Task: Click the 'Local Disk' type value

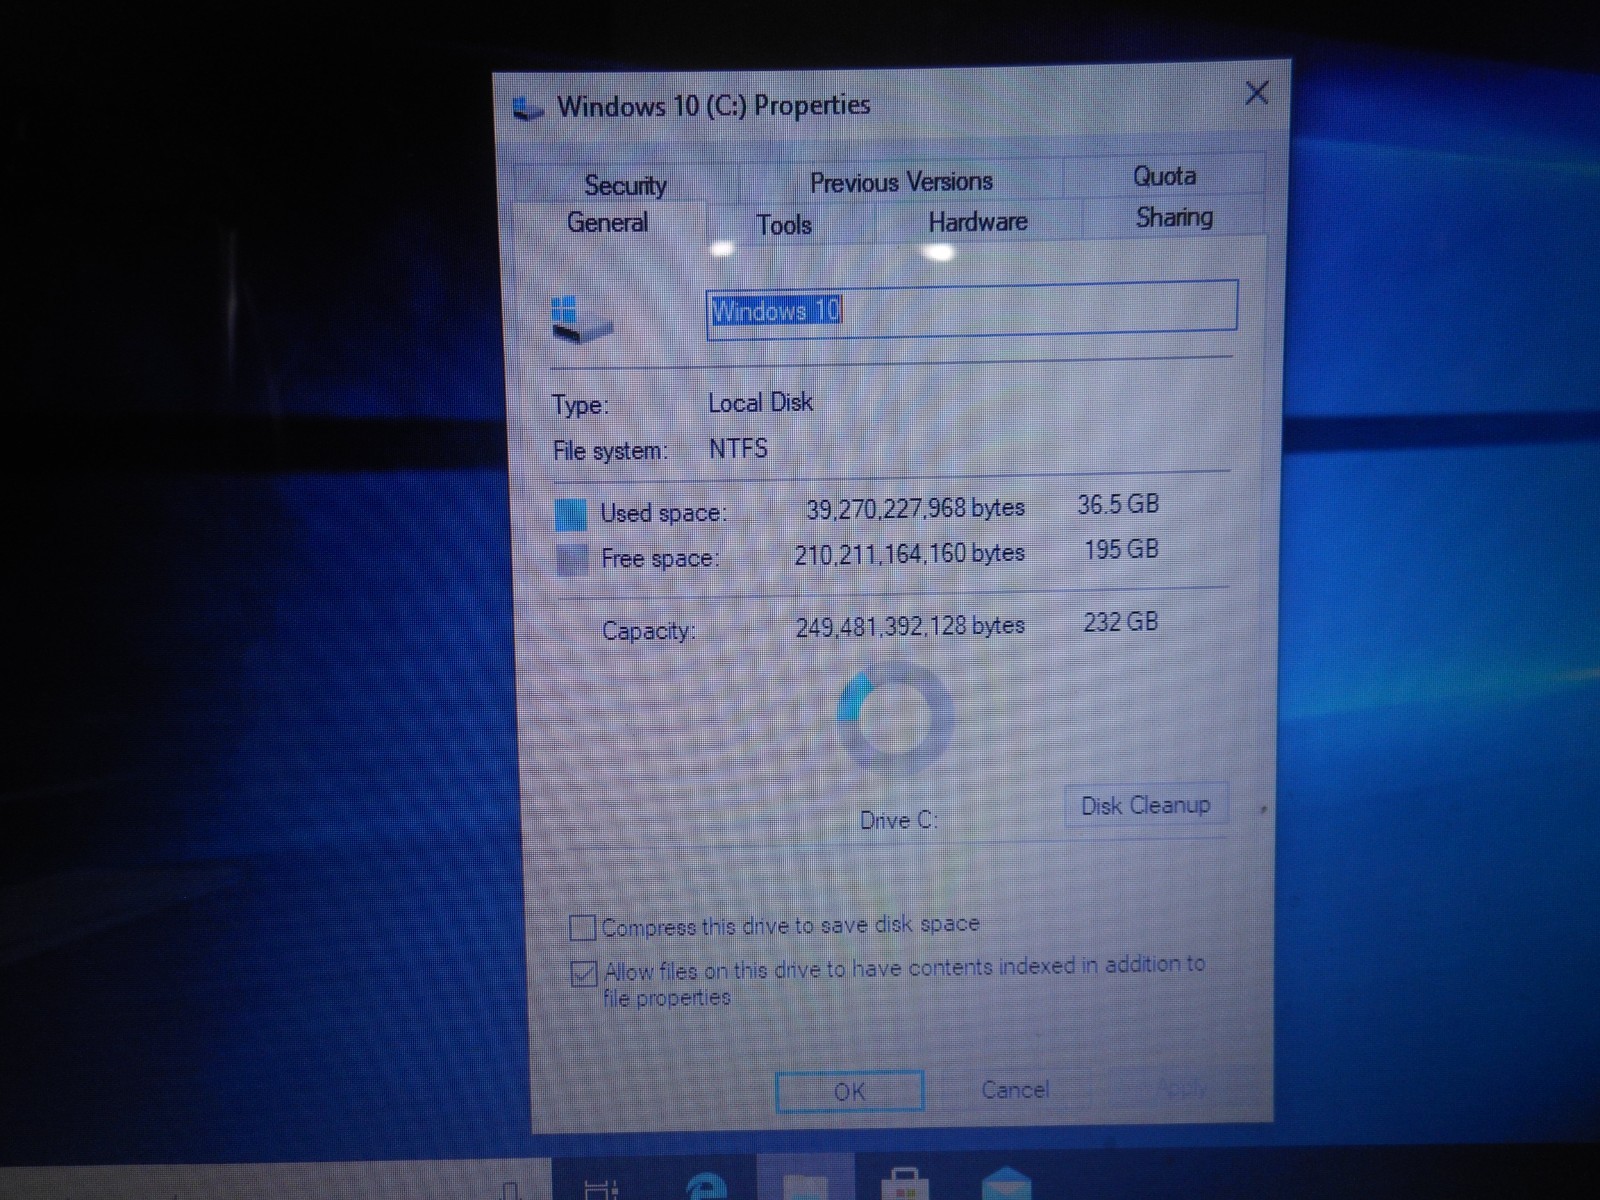Action: point(760,402)
